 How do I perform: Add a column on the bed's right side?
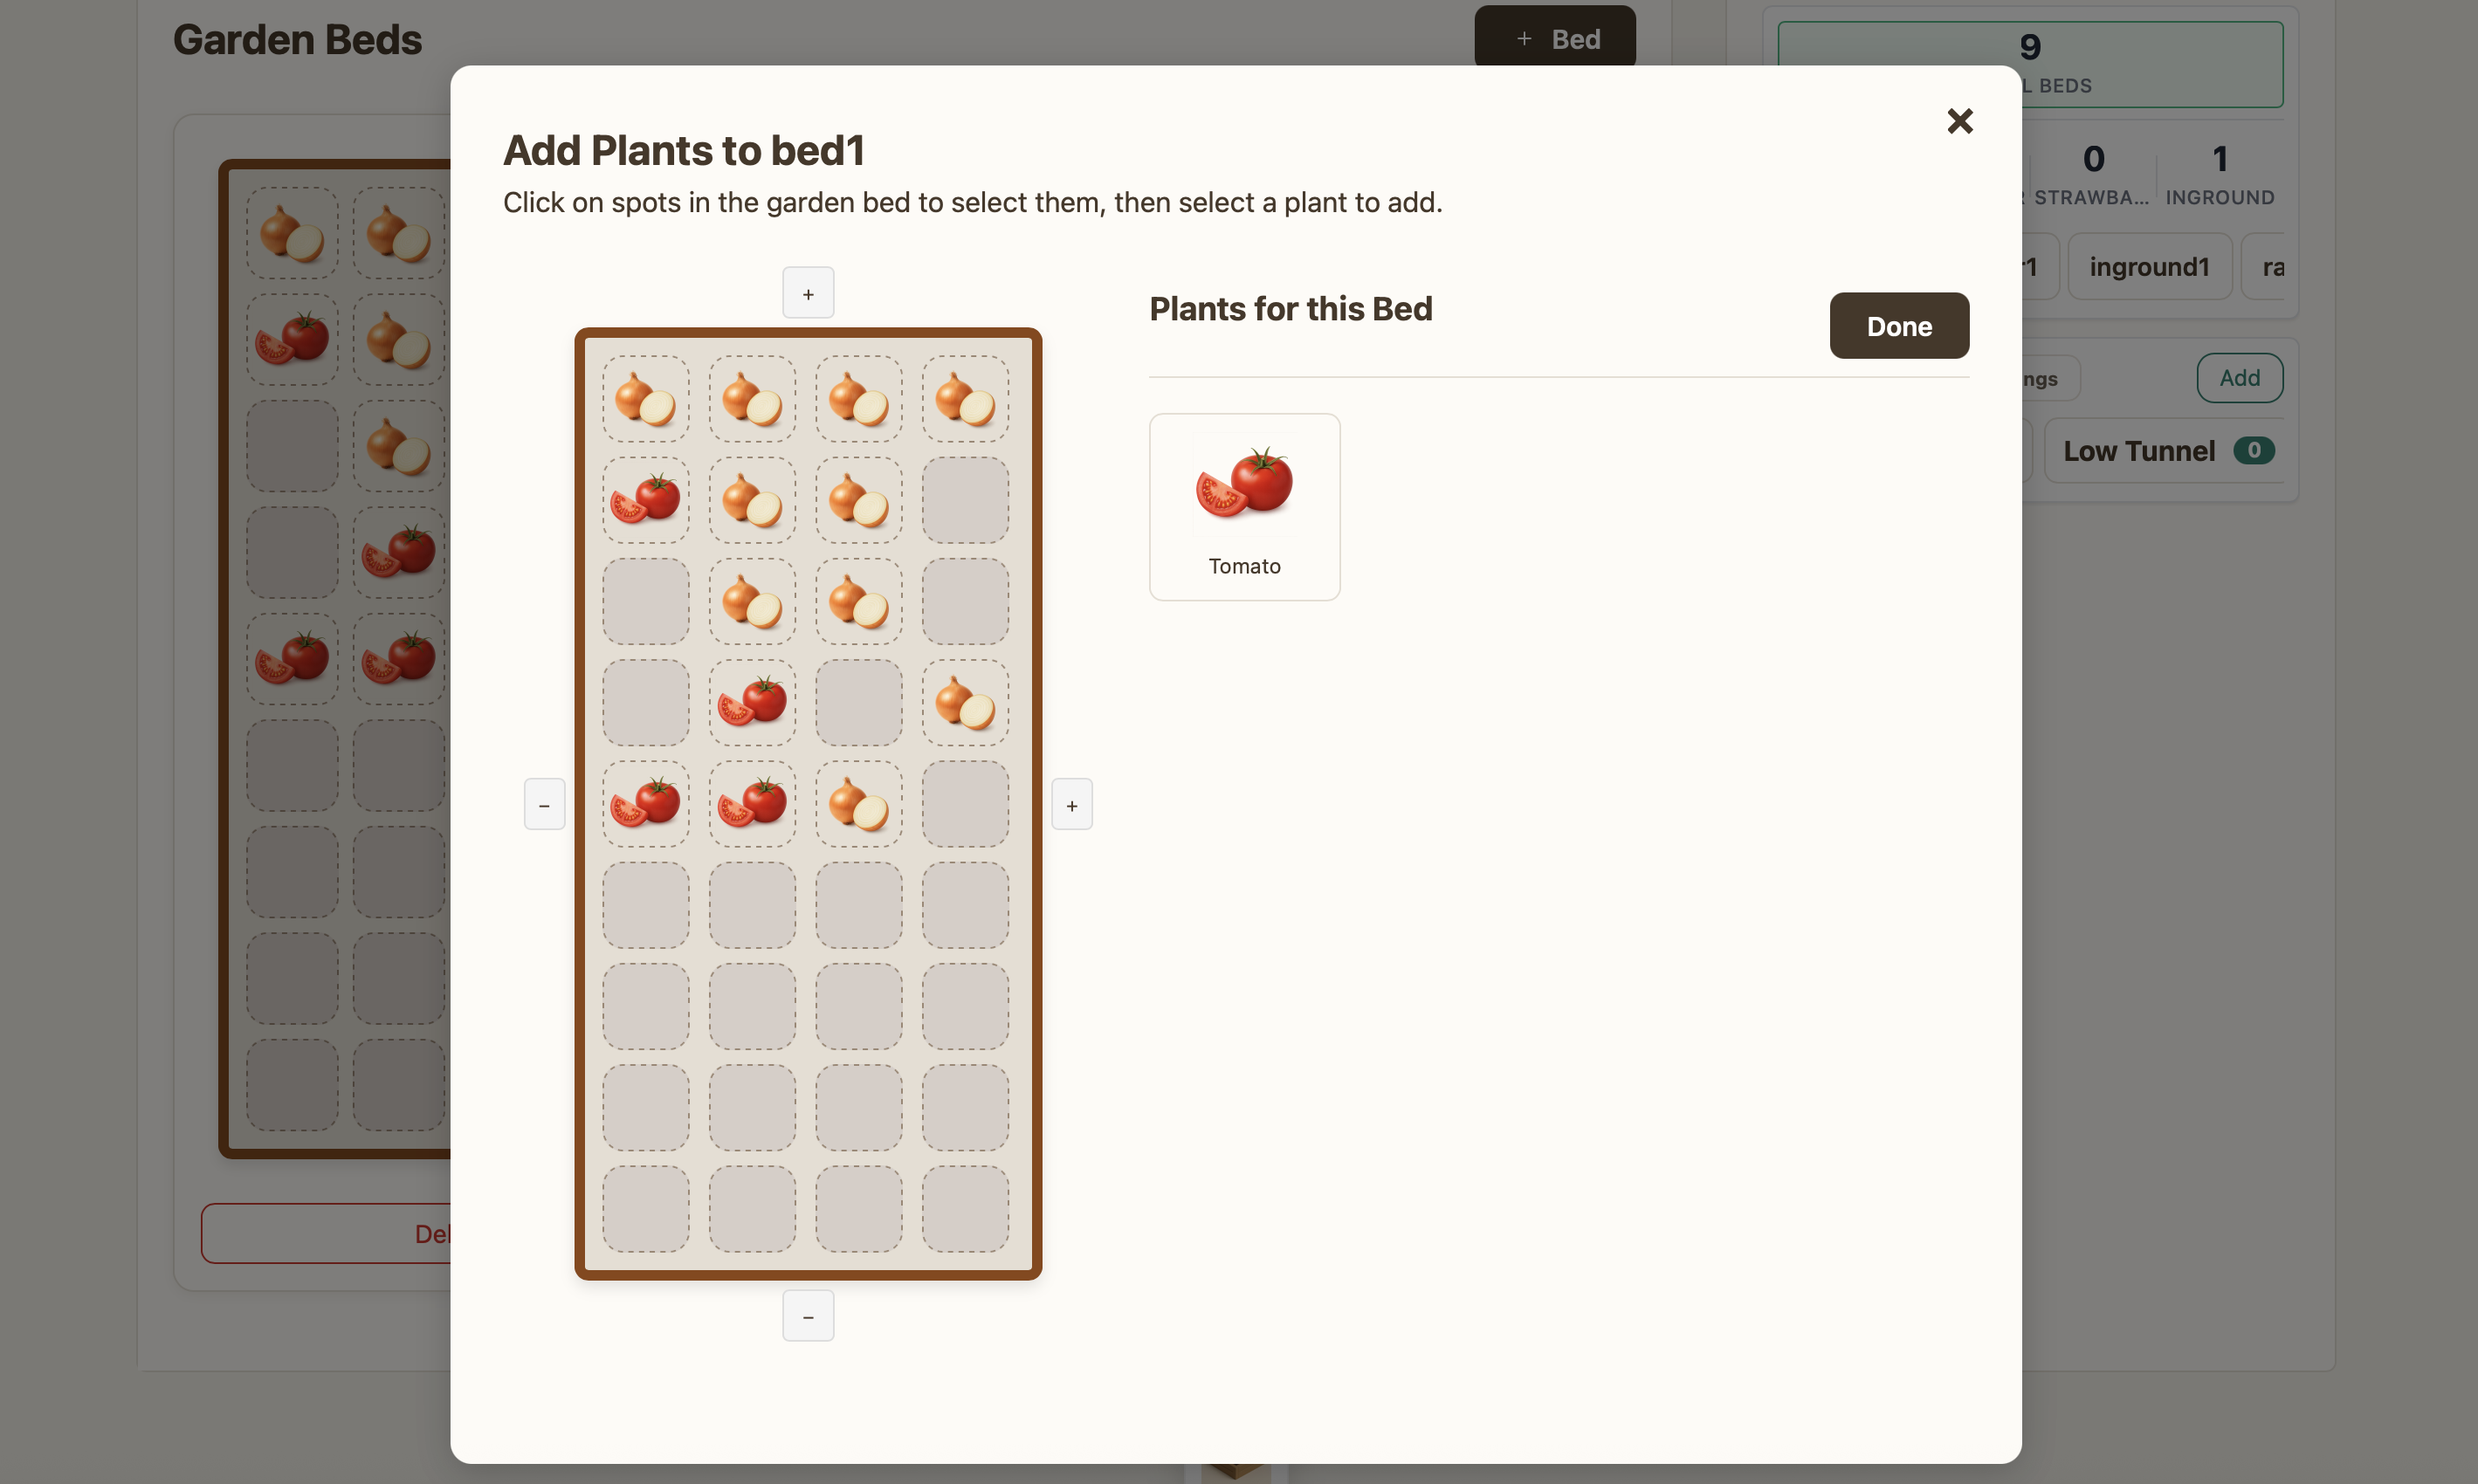tap(1071, 805)
